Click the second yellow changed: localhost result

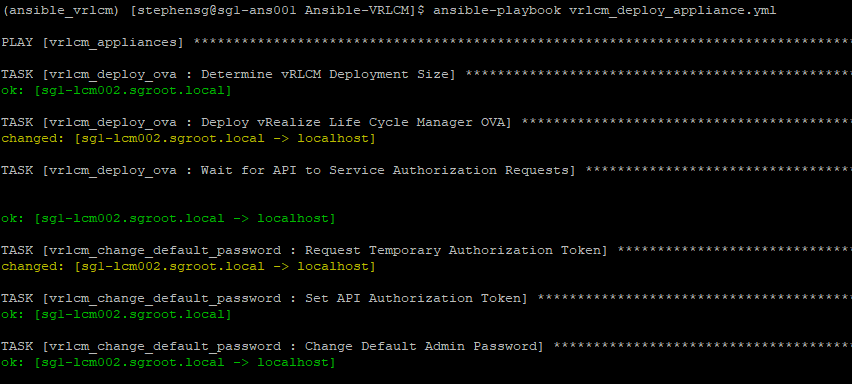click(188, 267)
